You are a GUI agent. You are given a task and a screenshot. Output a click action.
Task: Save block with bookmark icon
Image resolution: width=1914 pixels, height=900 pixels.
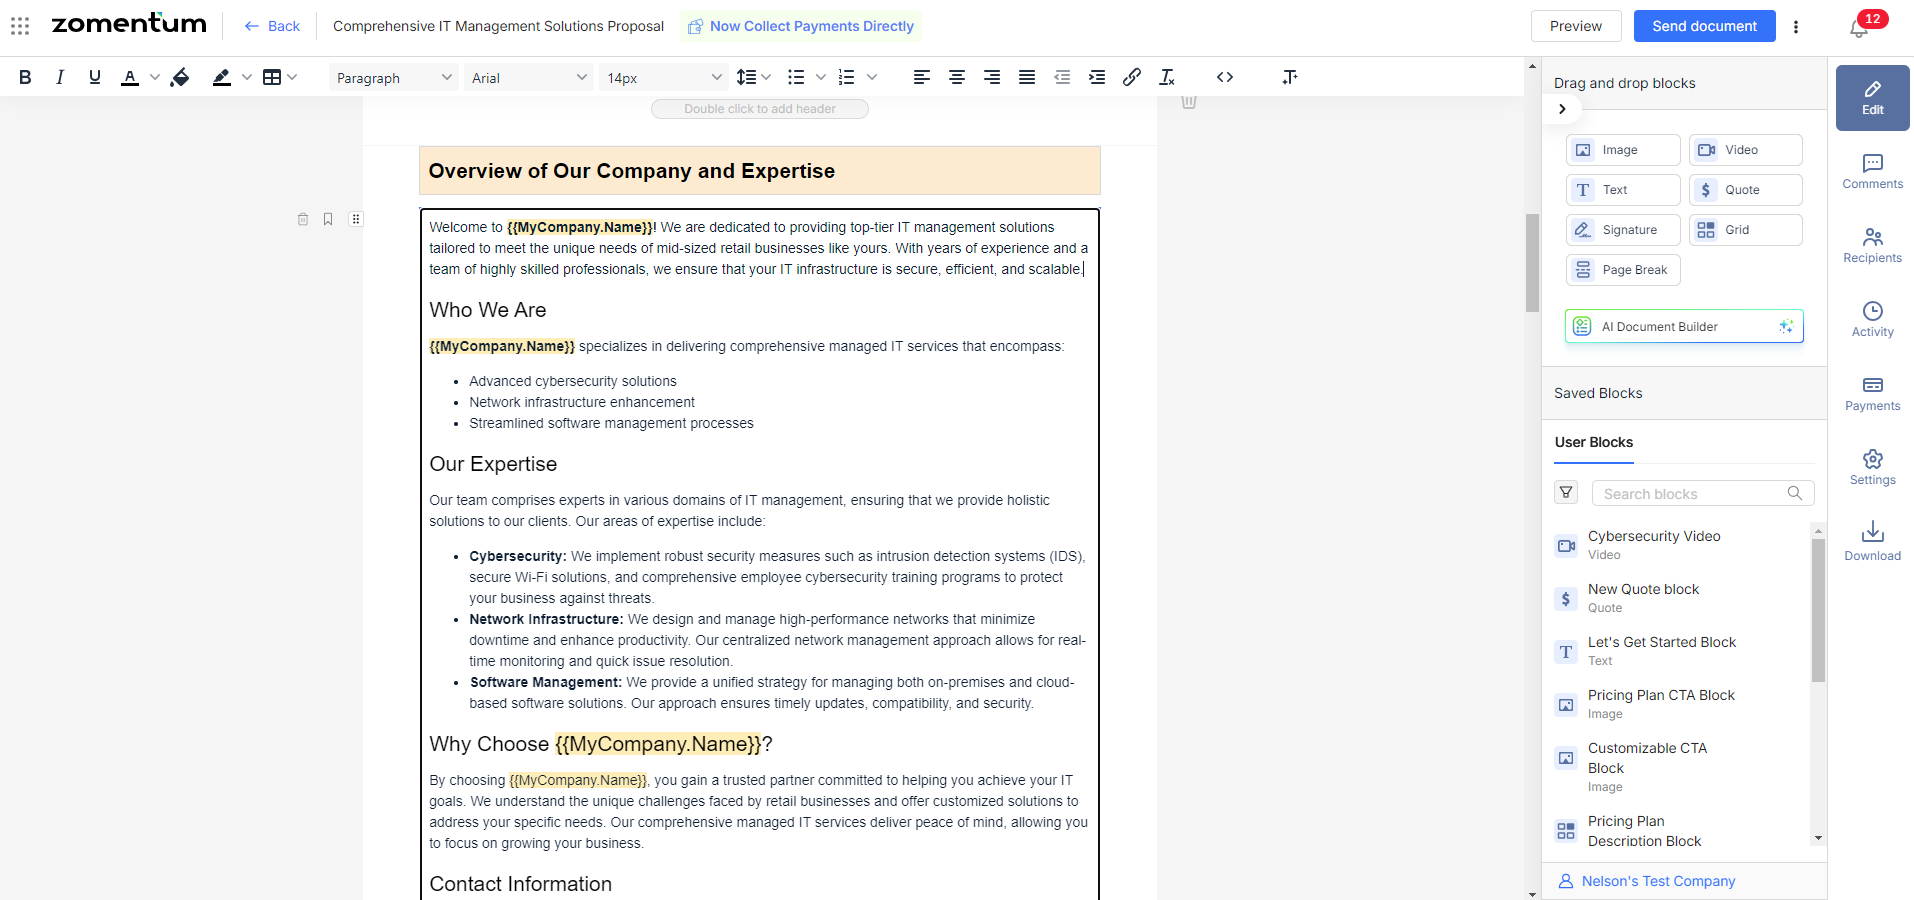tap(328, 219)
